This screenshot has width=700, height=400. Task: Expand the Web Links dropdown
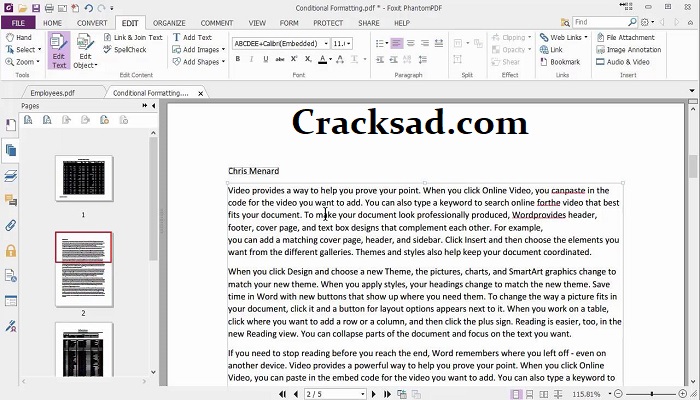586,38
